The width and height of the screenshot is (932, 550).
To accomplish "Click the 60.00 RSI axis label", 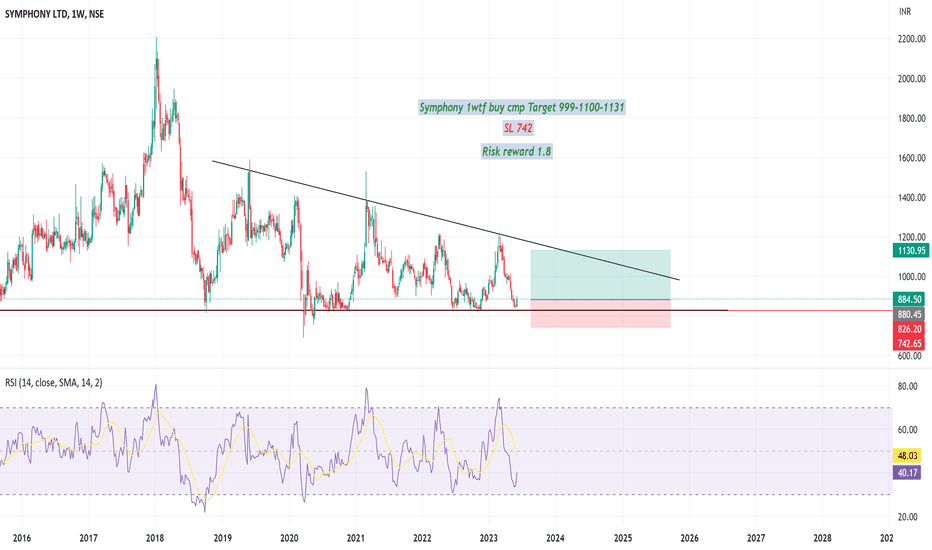I will [908, 429].
